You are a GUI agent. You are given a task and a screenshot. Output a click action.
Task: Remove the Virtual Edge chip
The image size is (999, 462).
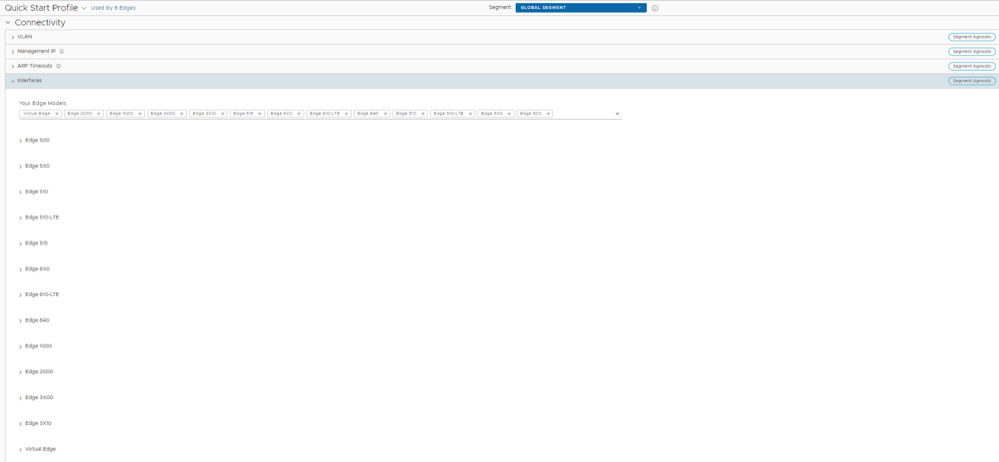57,114
